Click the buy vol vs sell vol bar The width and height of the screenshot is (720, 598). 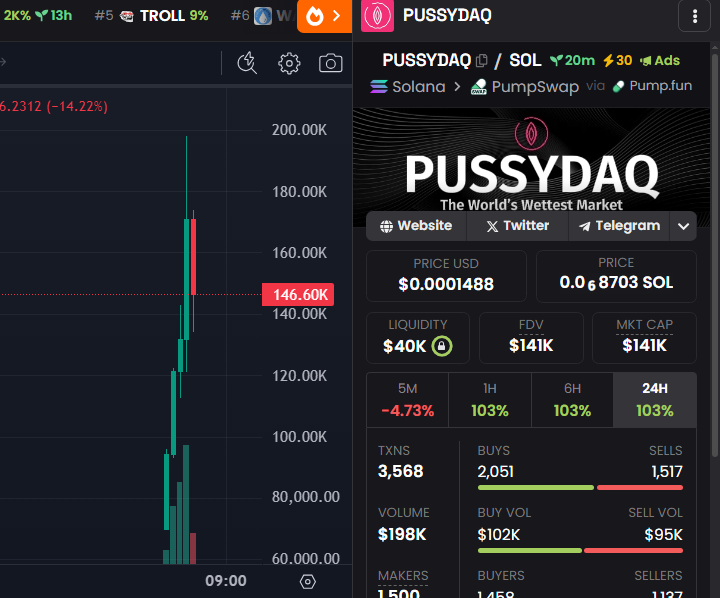tap(580, 550)
